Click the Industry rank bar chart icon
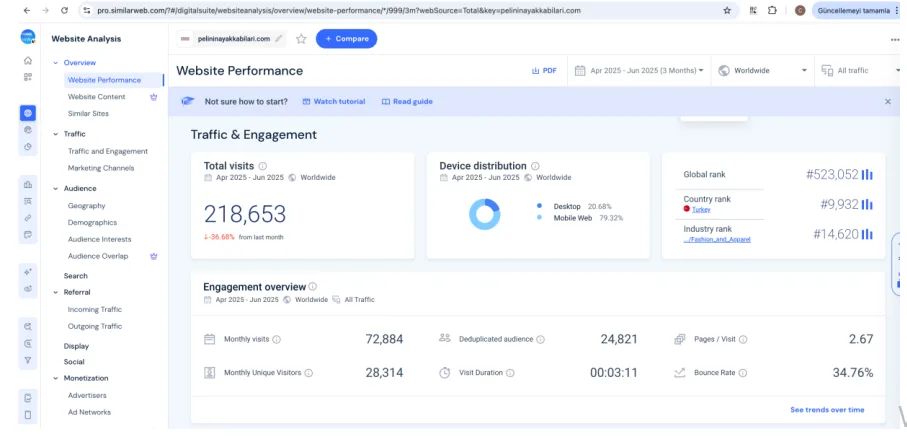 click(x=867, y=234)
